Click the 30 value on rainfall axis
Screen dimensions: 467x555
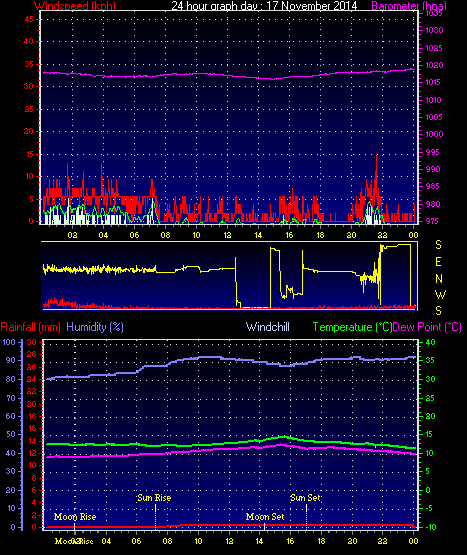[x=32, y=342]
